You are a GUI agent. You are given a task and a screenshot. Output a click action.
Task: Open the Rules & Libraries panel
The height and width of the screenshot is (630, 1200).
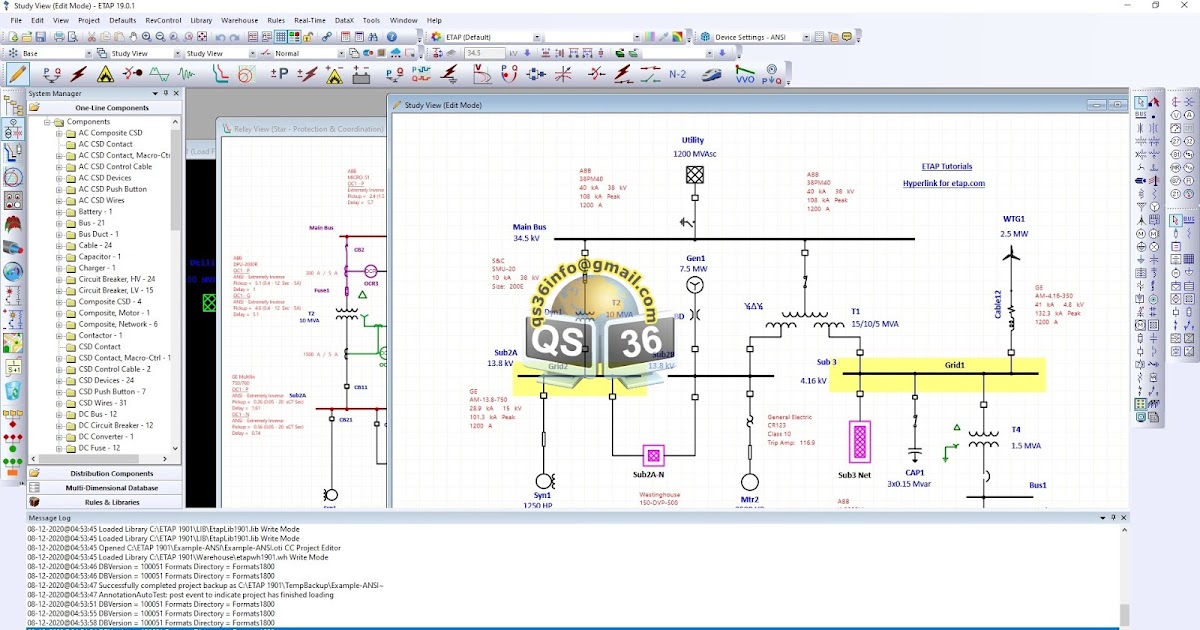(105, 501)
